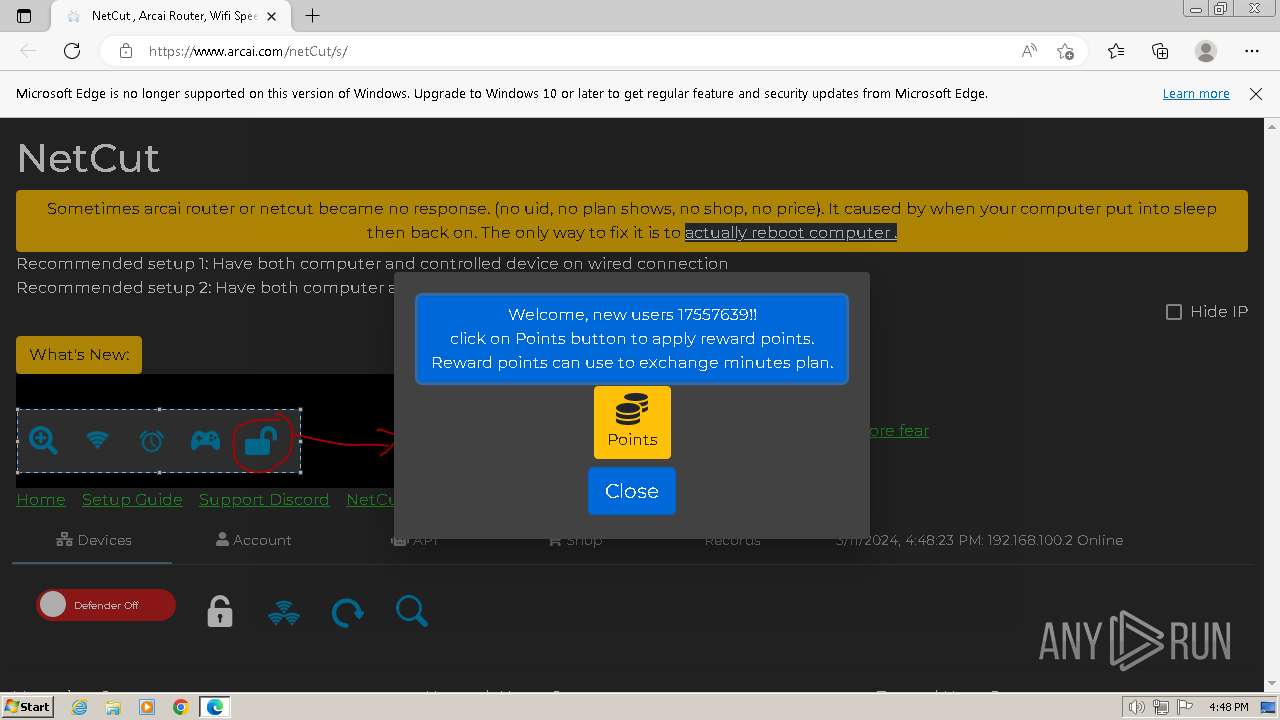
Task: Click the magnifier search icon in device toolbar
Action: coord(411,611)
